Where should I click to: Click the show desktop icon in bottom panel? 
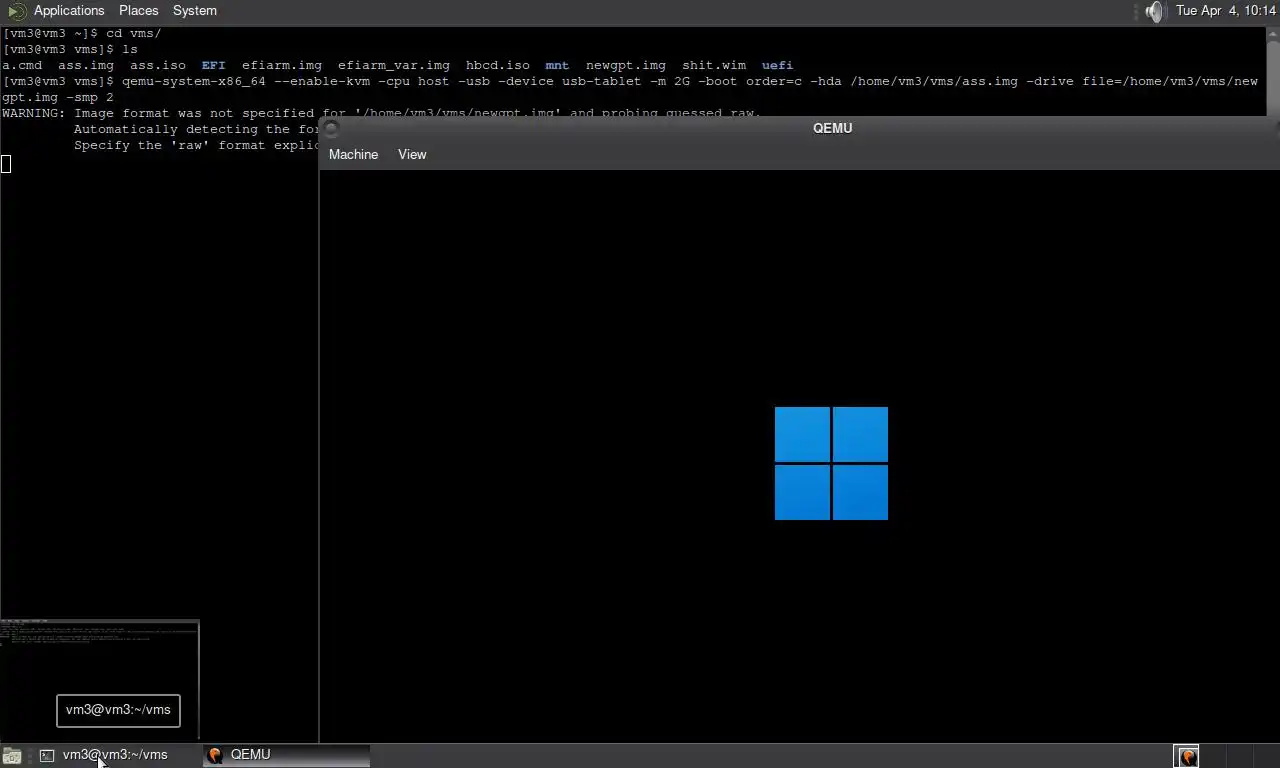(11, 756)
